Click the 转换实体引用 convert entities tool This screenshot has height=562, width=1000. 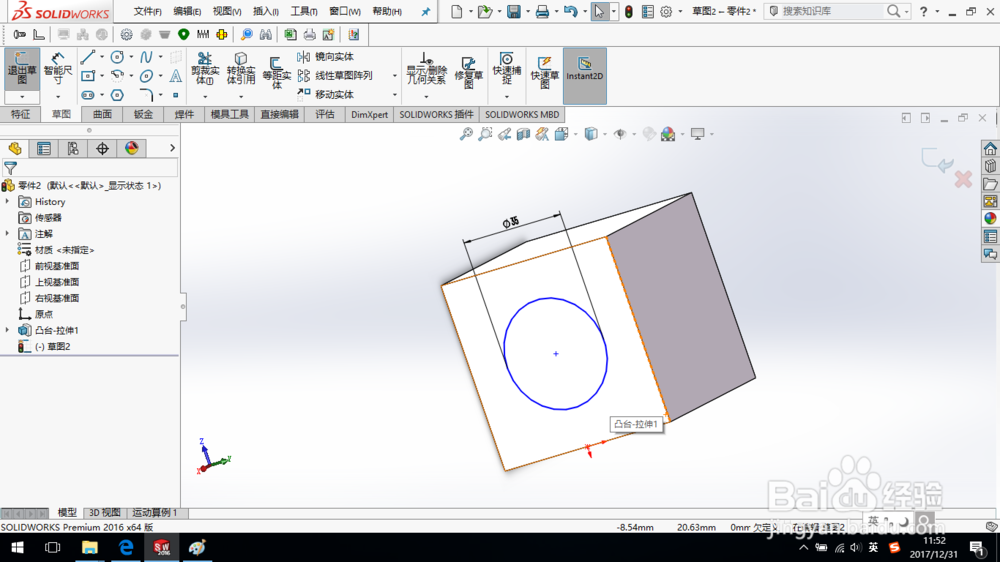[x=240, y=69]
